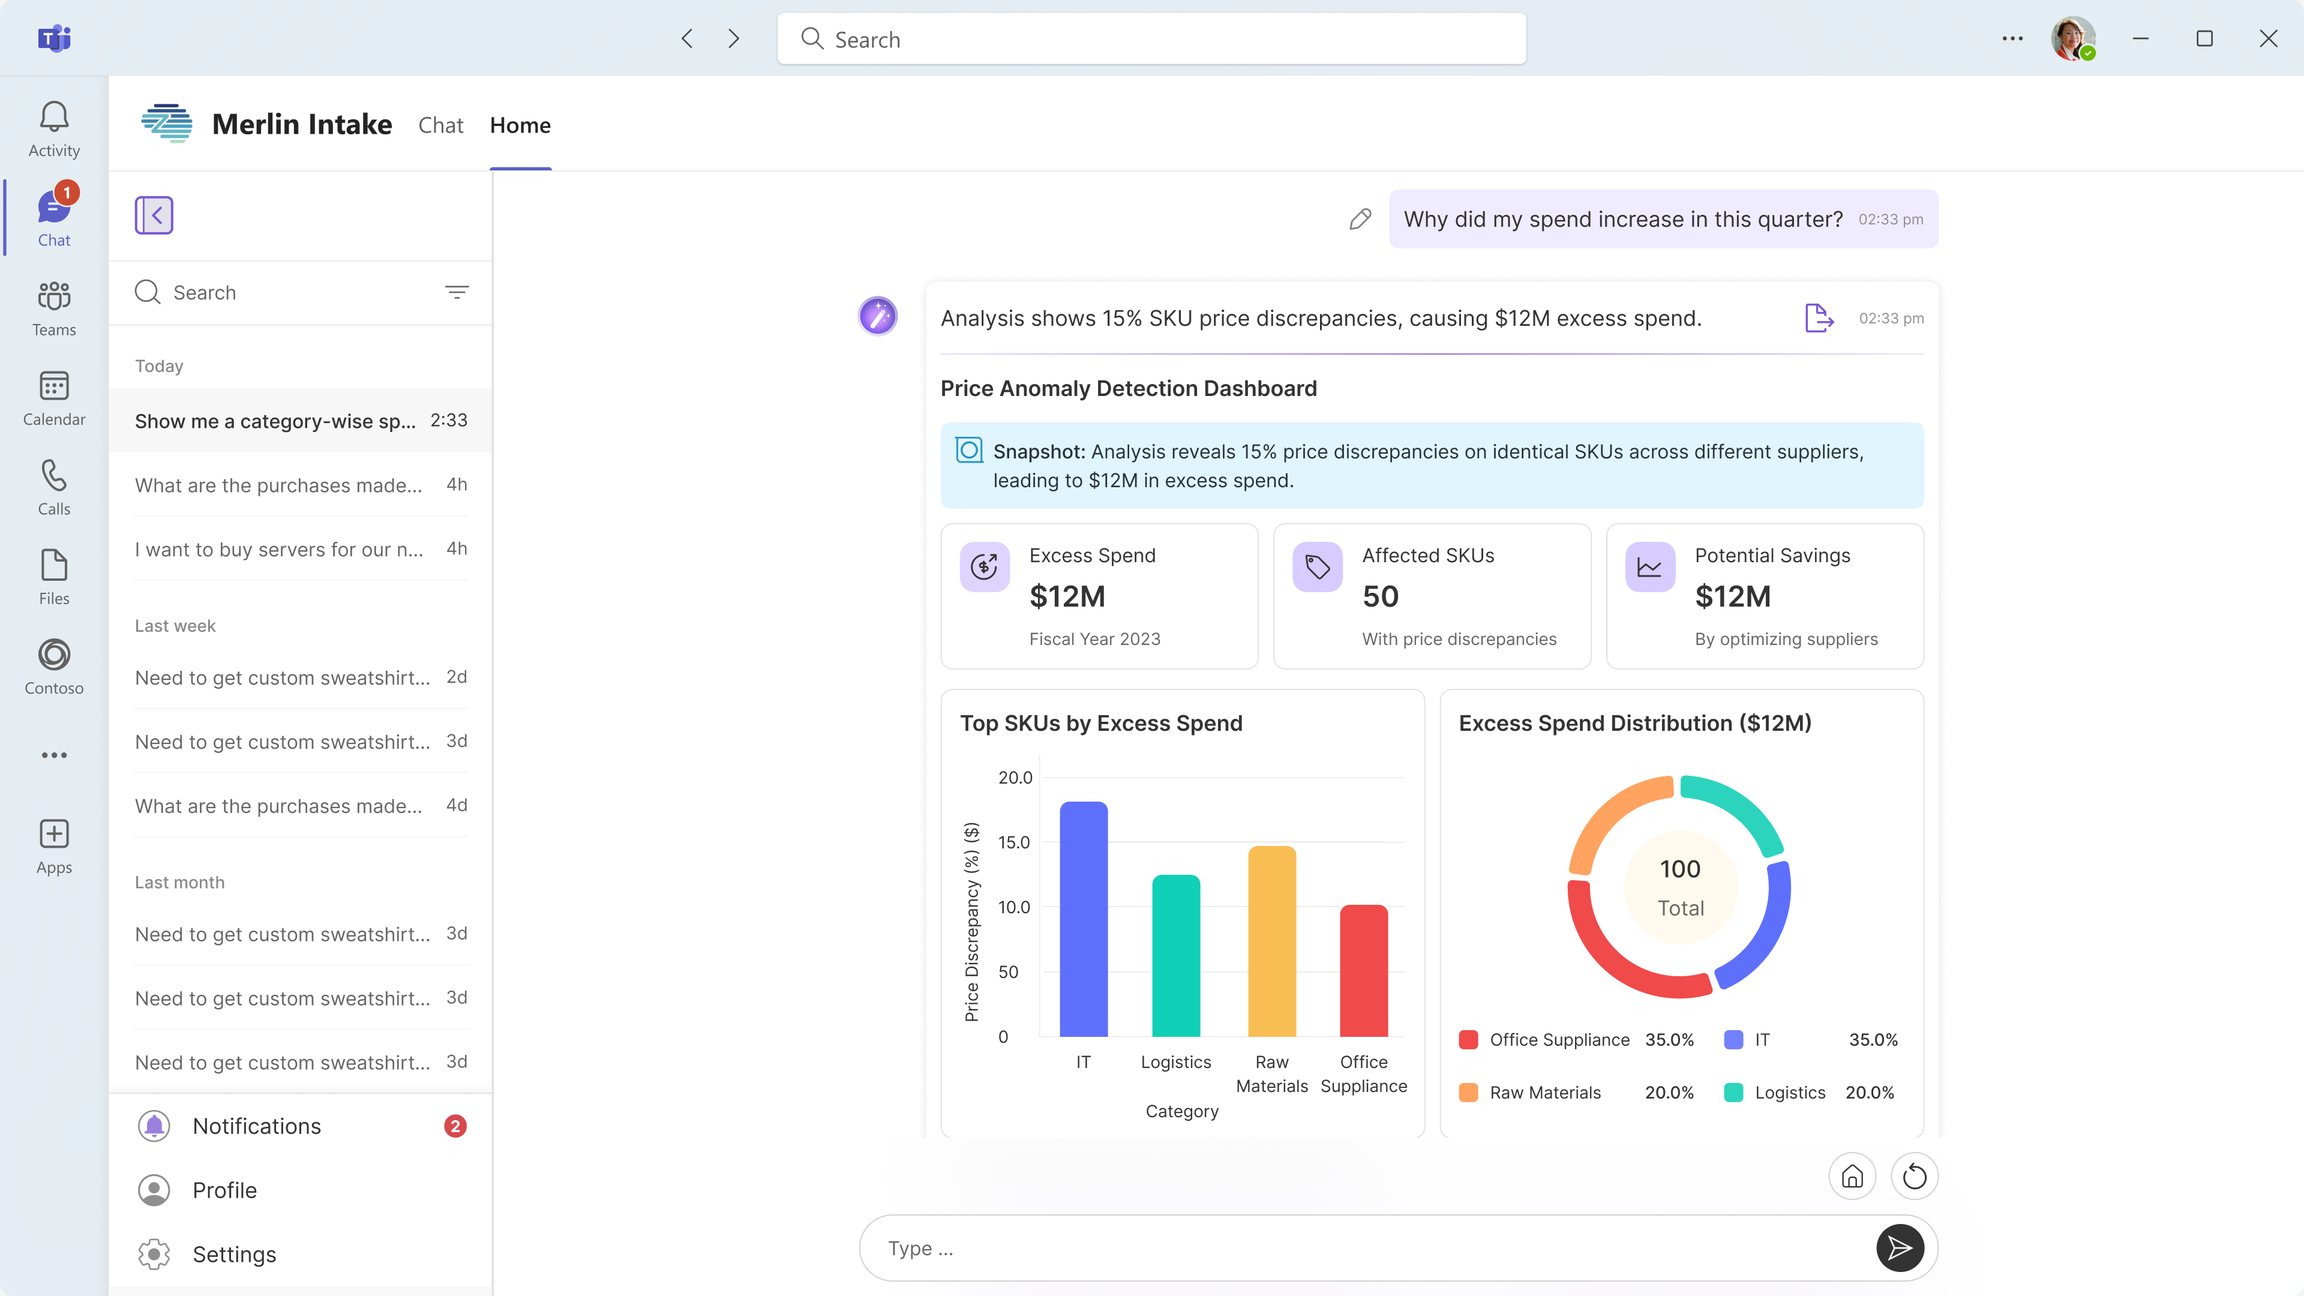This screenshot has width=2304, height=1296.
Task: Open 'Need to get custom sweatshirt' from 2d
Action: pos(300,678)
